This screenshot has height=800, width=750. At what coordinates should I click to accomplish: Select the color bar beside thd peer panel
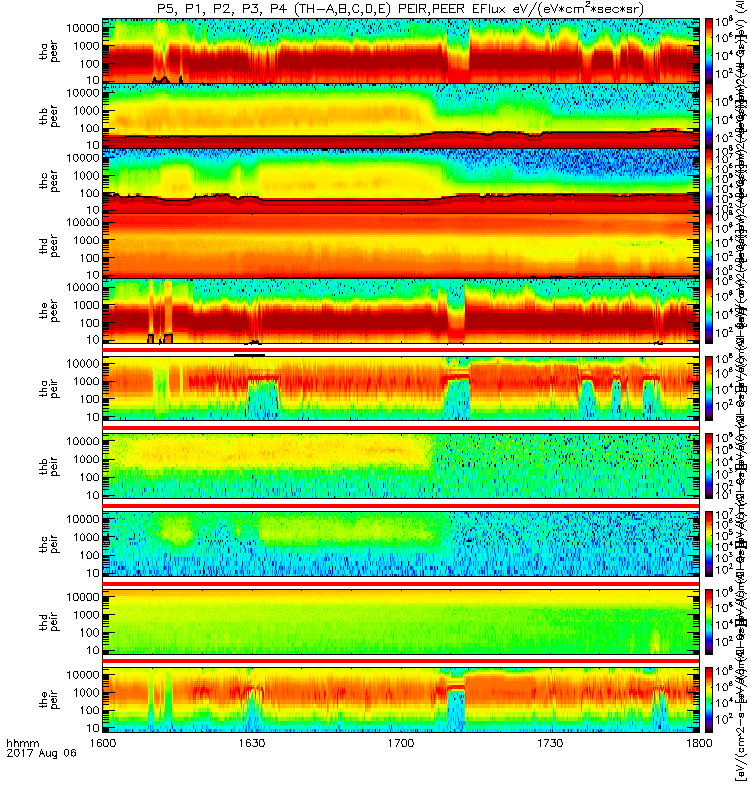tap(709, 245)
